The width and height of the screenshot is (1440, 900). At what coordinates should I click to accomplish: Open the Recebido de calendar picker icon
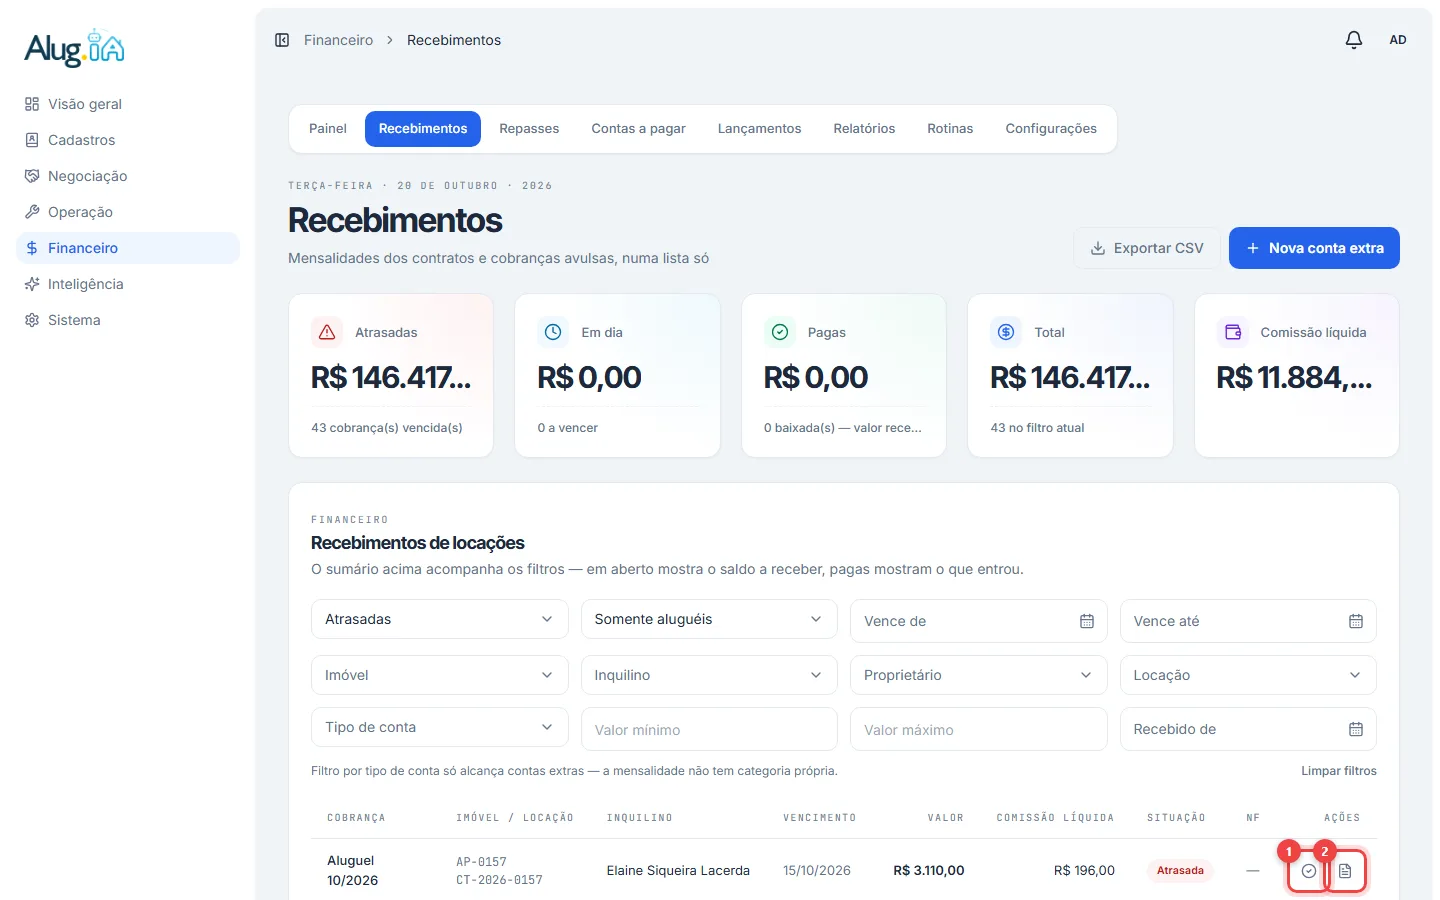pyautogui.click(x=1356, y=729)
